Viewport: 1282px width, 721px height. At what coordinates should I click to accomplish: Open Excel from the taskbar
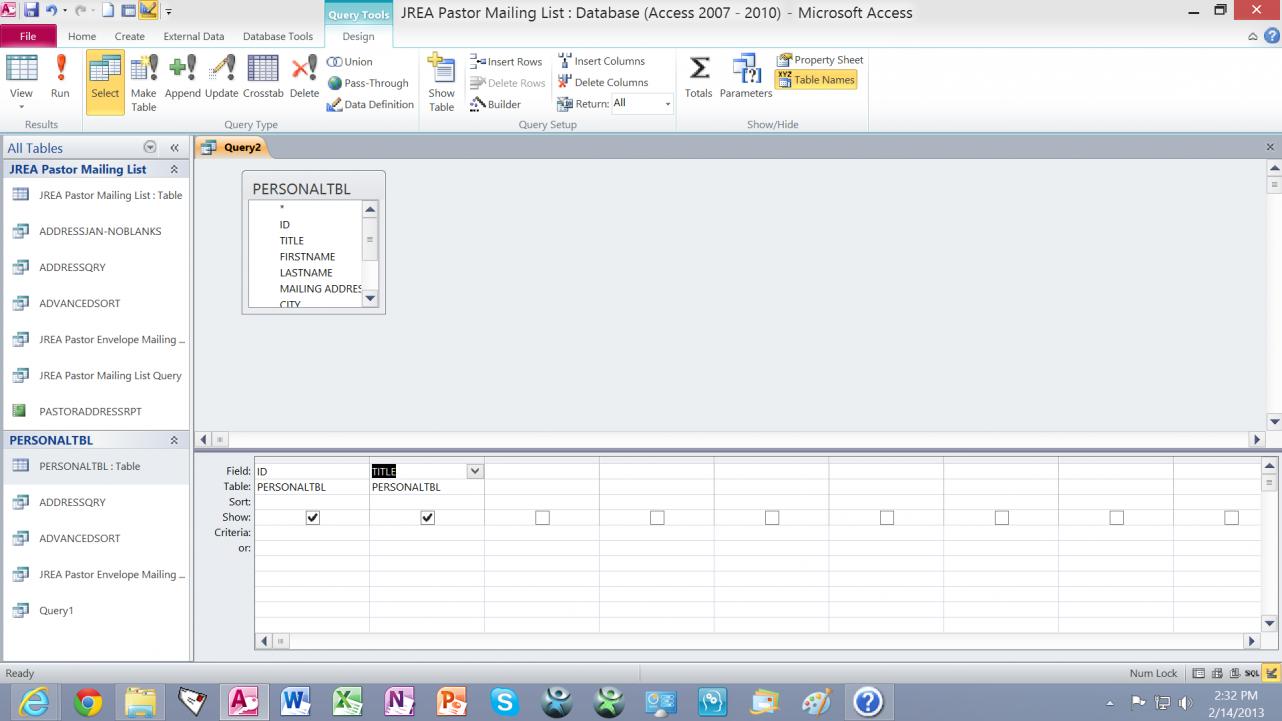pyautogui.click(x=348, y=701)
